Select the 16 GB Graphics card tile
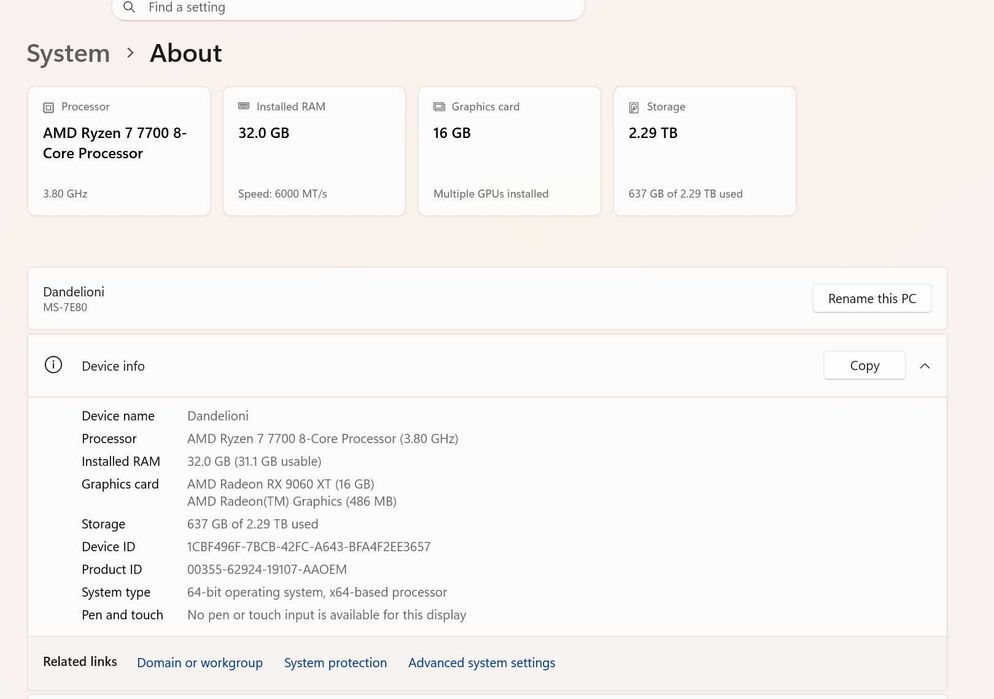 click(510, 151)
